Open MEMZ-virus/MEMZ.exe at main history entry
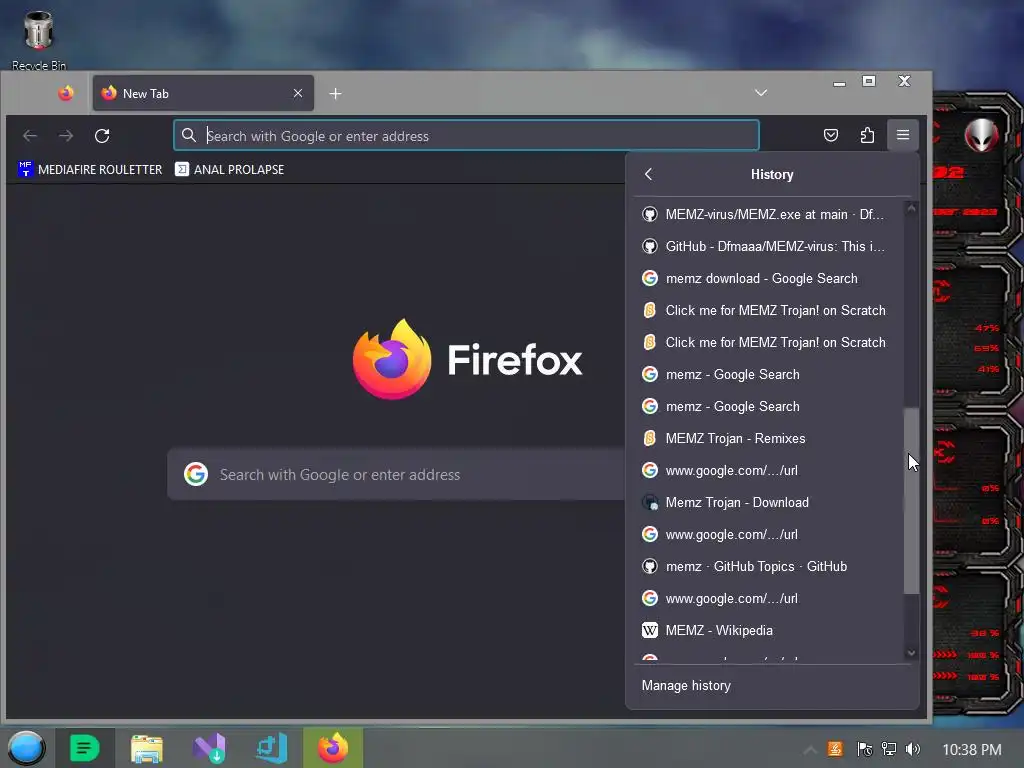1024x768 pixels. coord(768,214)
